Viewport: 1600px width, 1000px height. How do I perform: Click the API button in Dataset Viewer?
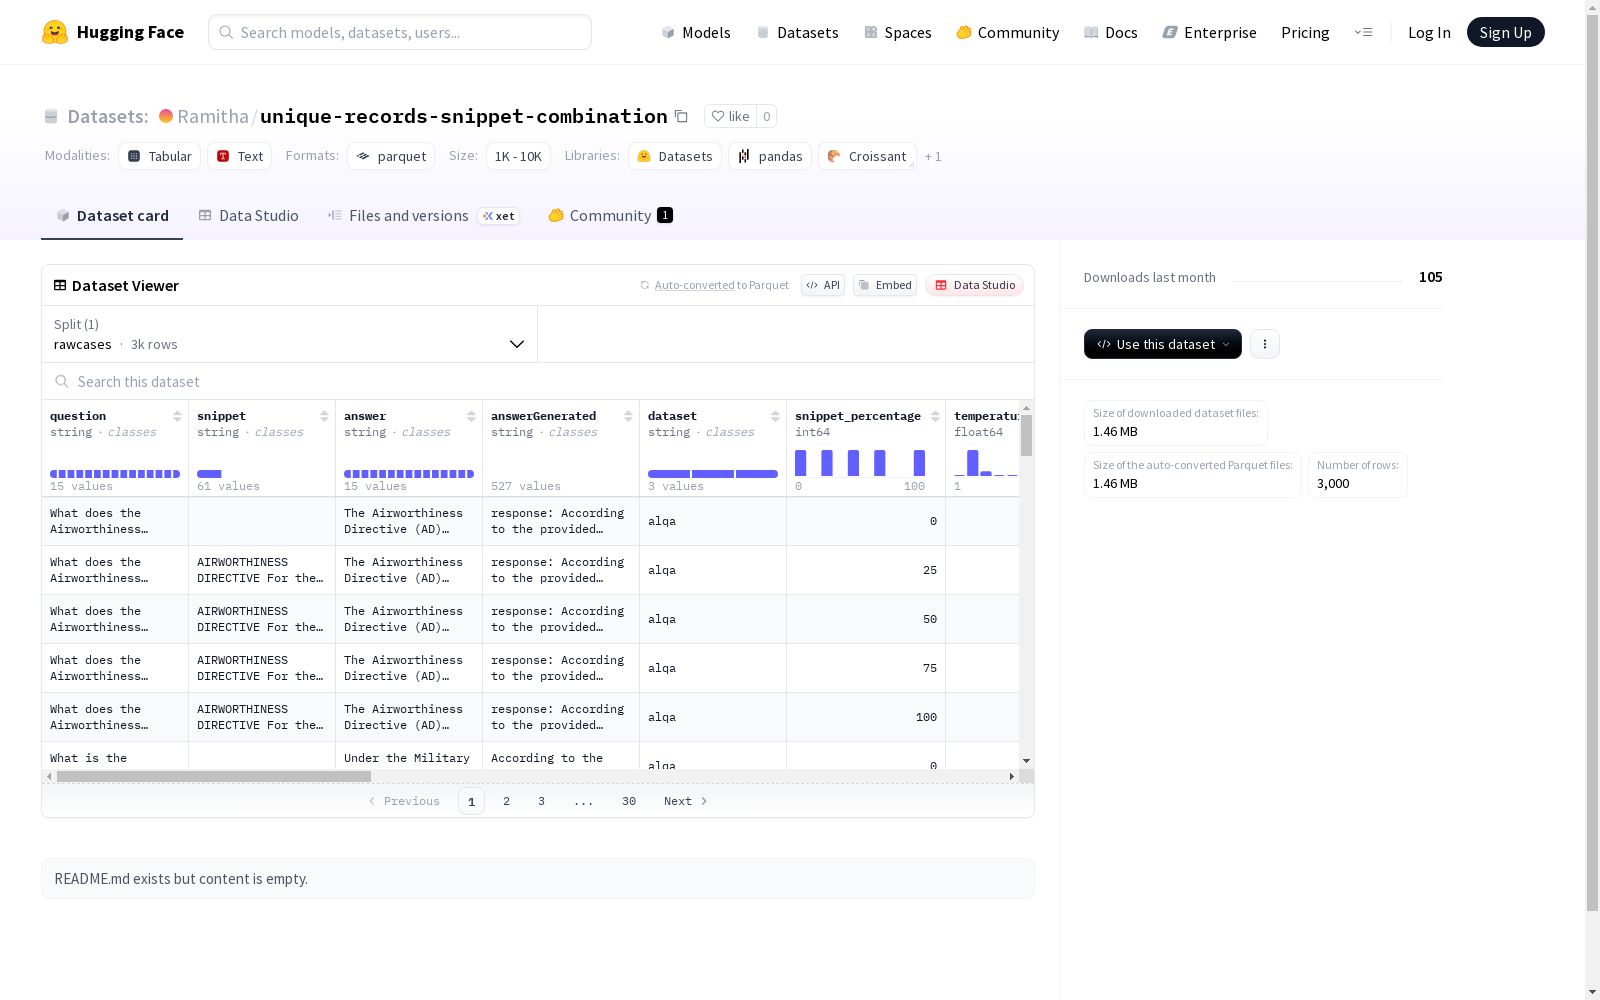(823, 285)
